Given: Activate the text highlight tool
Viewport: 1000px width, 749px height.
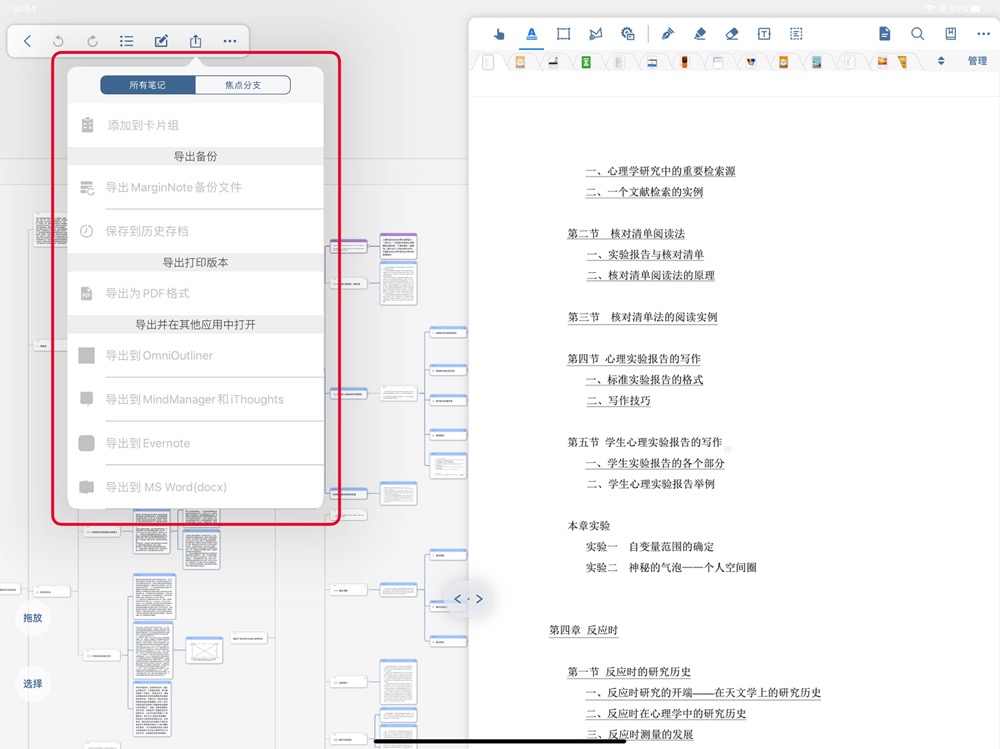Looking at the screenshot, I should pyautogui.click(x=531, y=33).
